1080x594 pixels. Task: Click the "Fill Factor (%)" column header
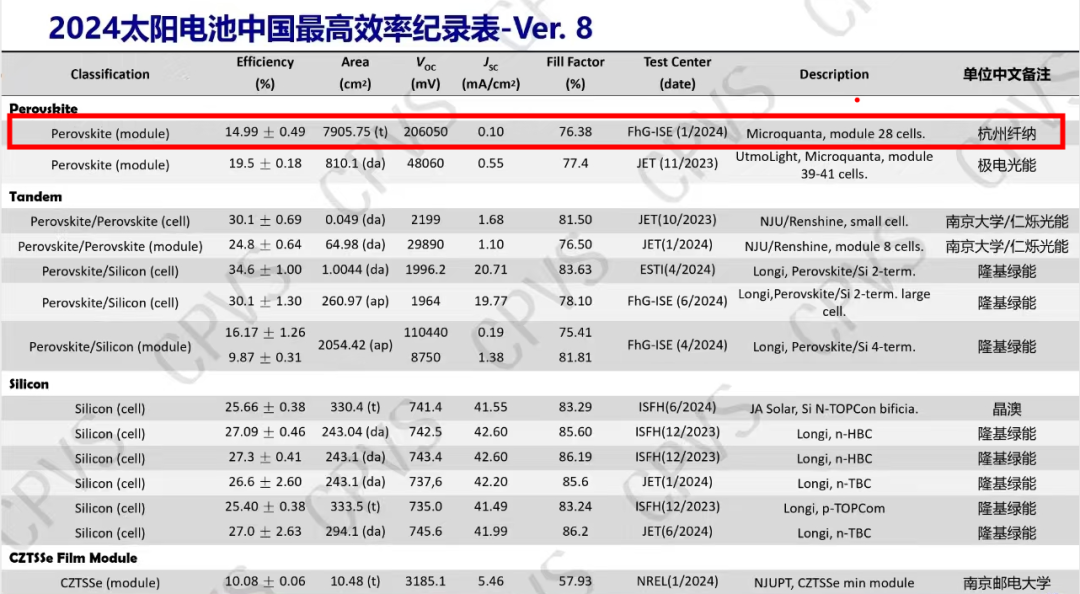click(575, 72)
